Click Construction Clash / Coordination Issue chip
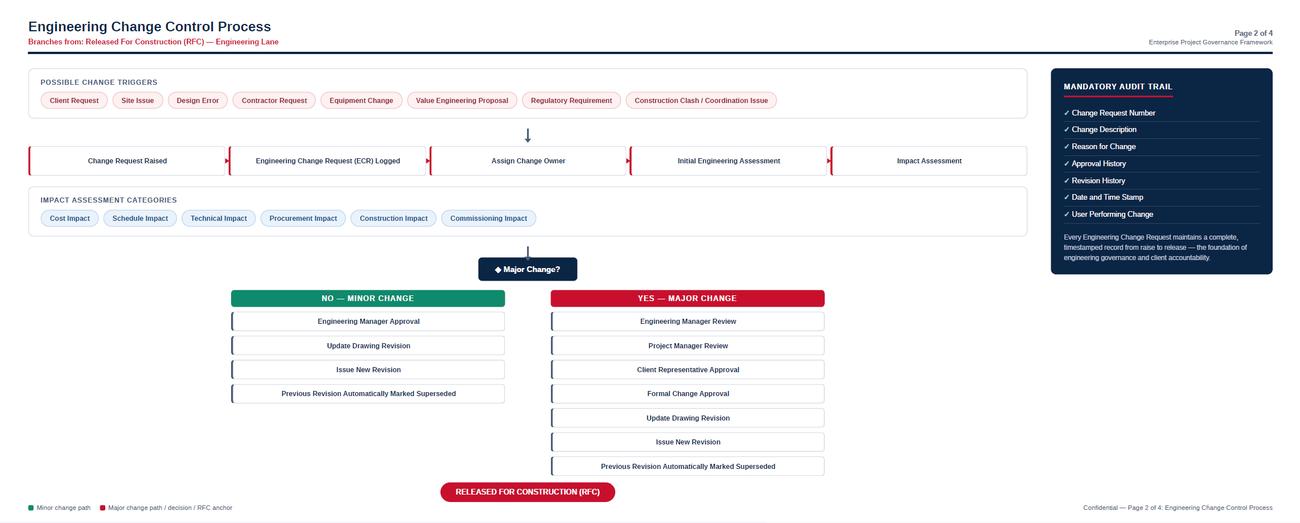 [701, 100]
